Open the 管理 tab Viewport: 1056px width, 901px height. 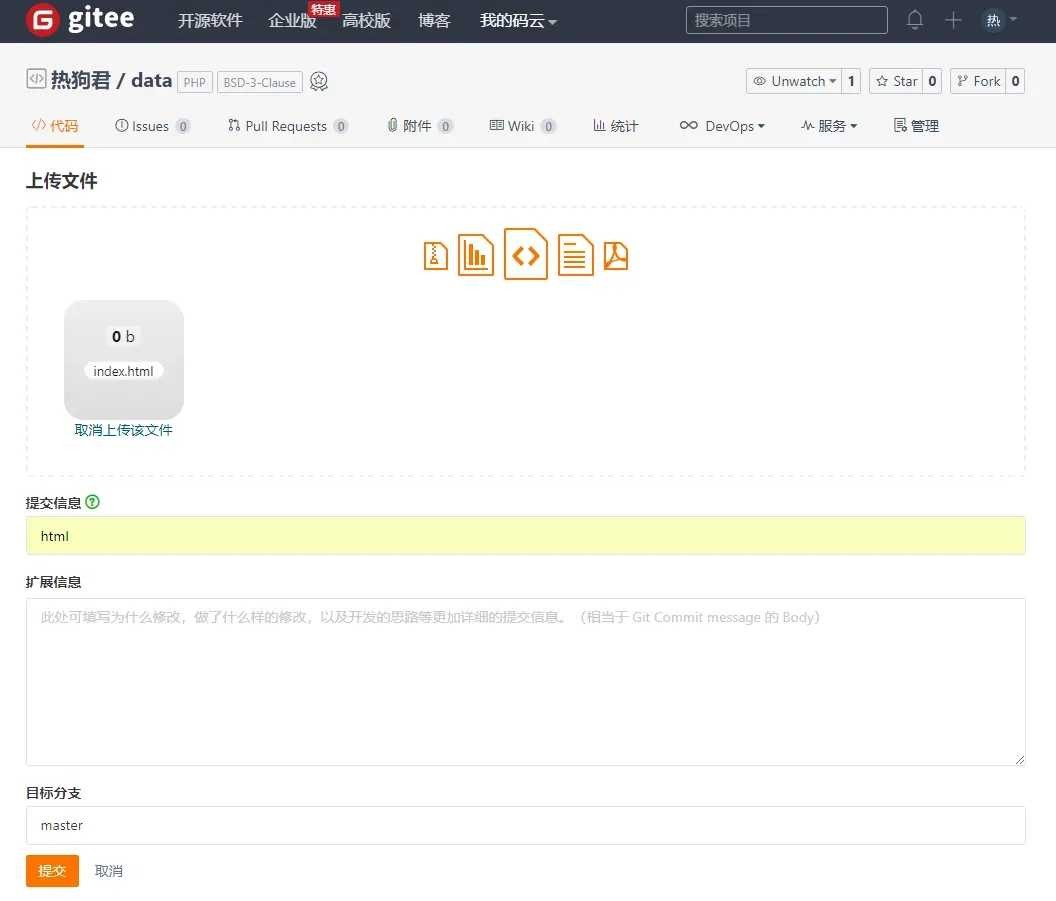click(916, 126)
